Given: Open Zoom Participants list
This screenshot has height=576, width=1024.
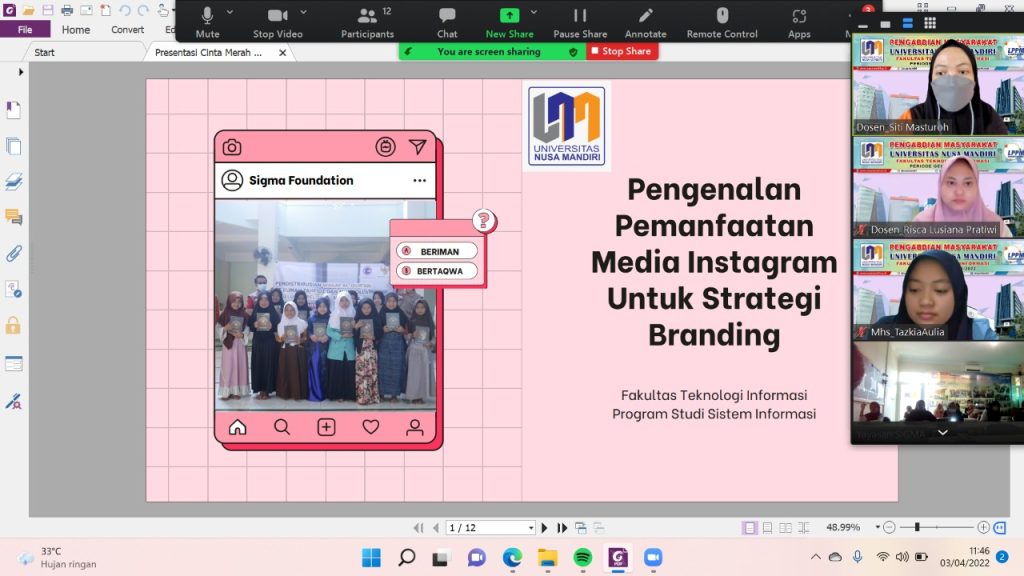Looking at the screenshot, I should [x=367, y=22].
